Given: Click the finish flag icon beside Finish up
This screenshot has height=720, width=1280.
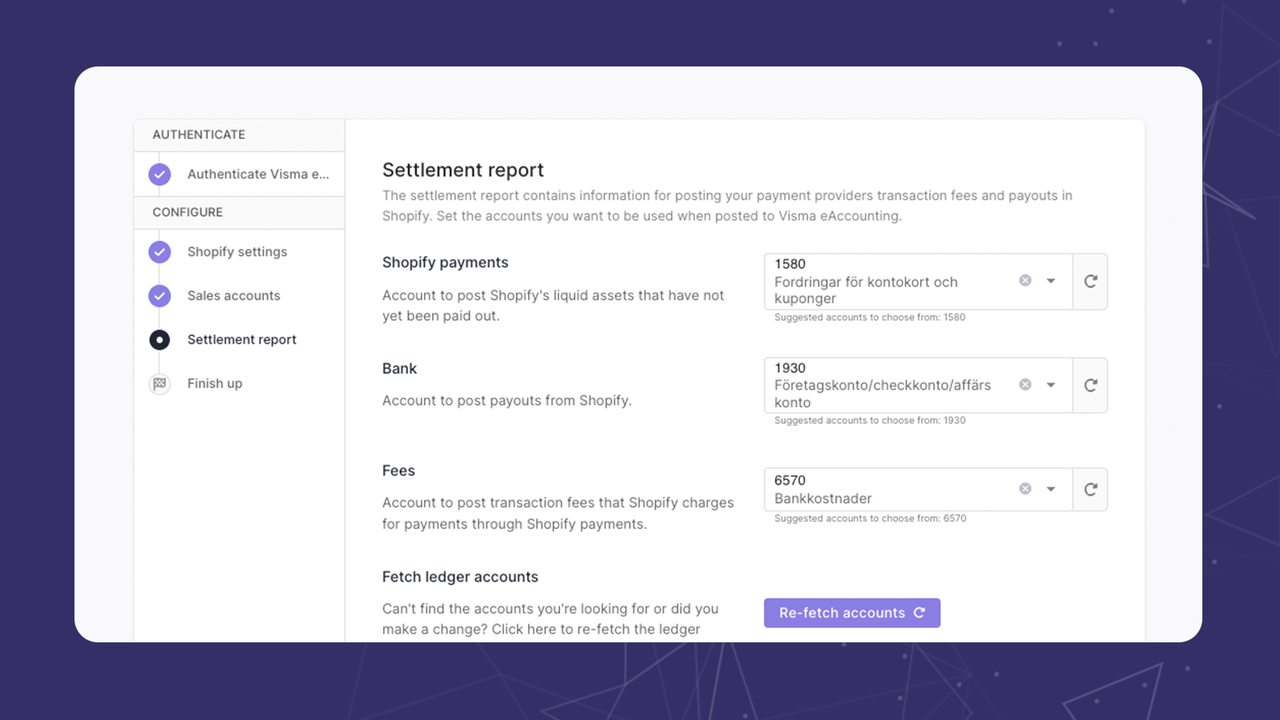Looking at the screenshot, I should point(159,383).
